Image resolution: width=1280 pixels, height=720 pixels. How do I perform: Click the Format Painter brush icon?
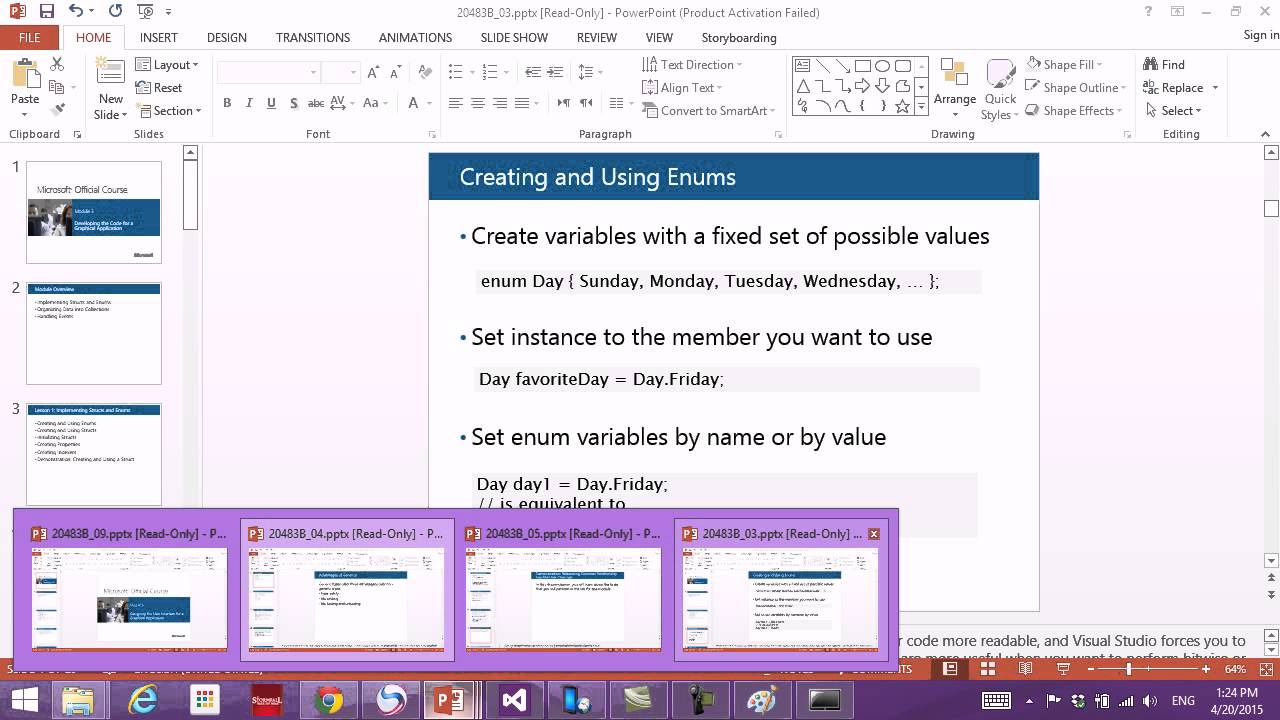pyautogui.click(x=57, y=110)
